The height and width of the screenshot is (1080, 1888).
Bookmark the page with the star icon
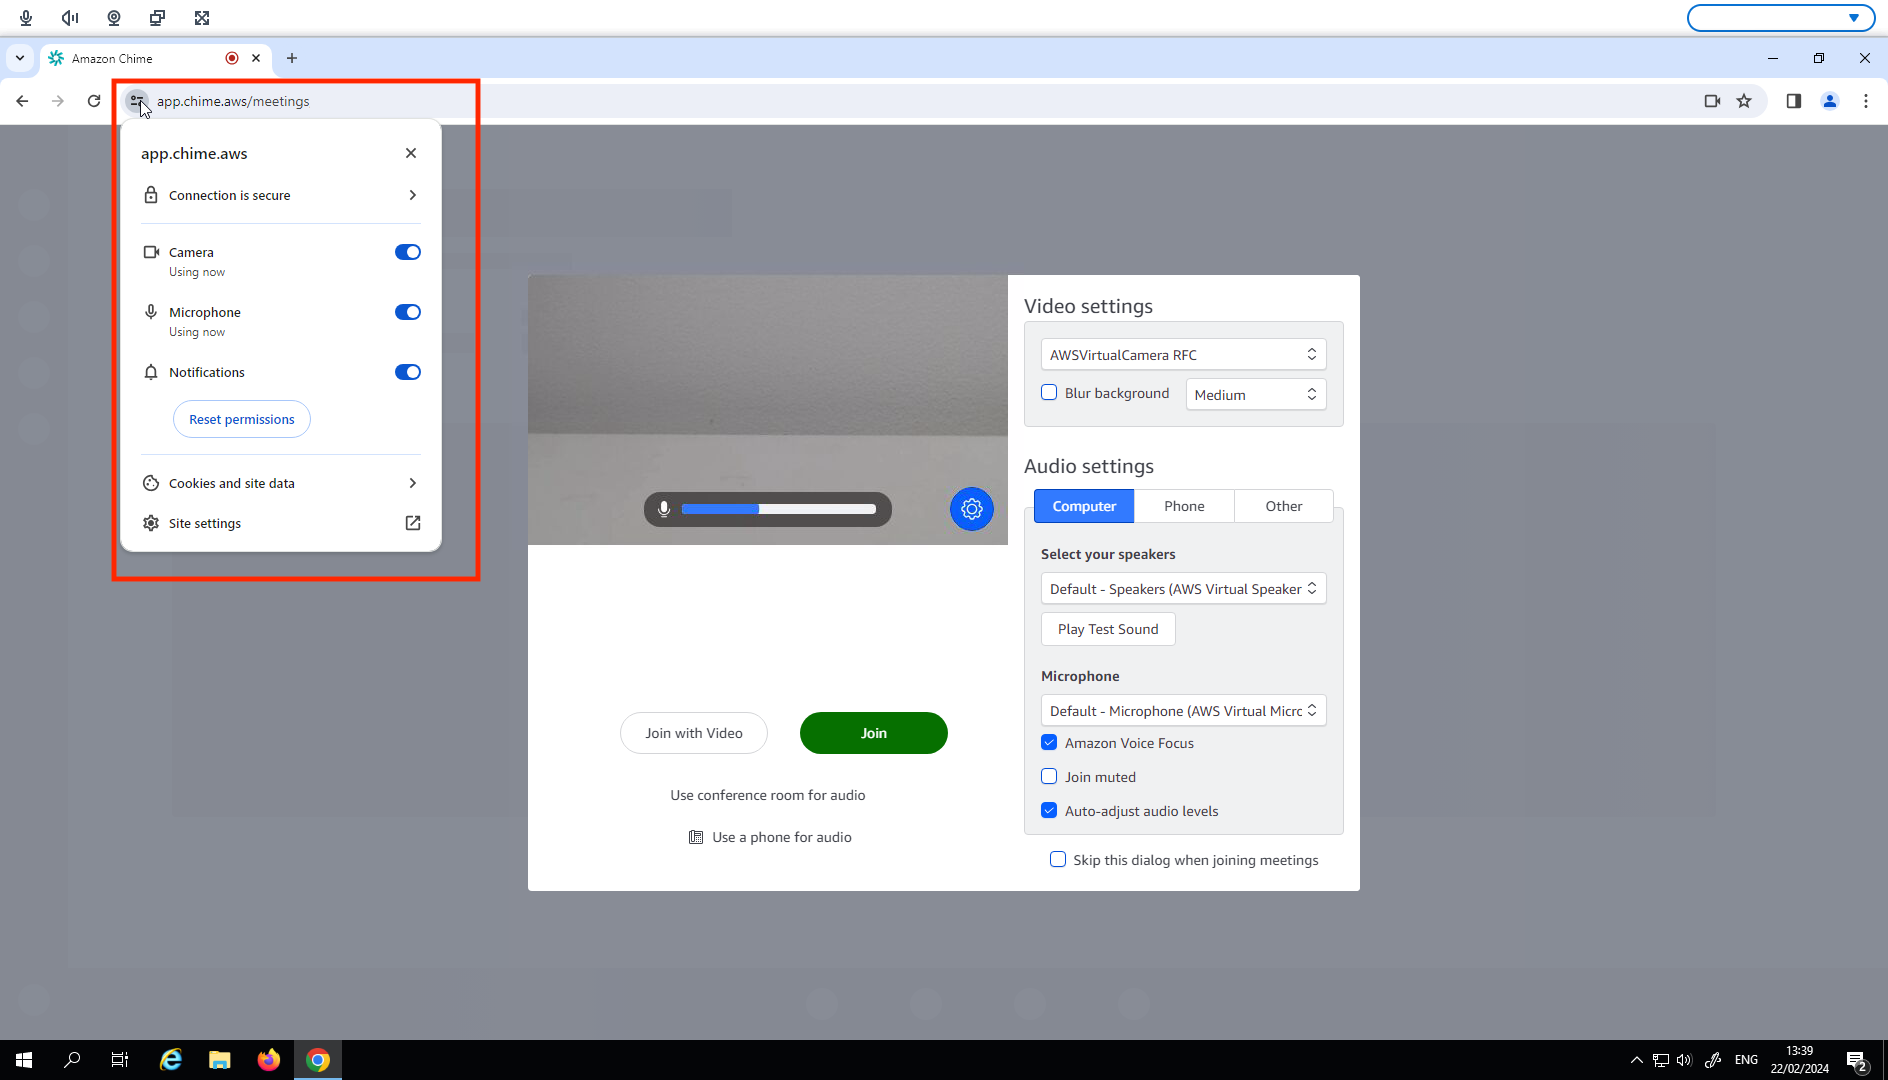tap(1744, 101)
